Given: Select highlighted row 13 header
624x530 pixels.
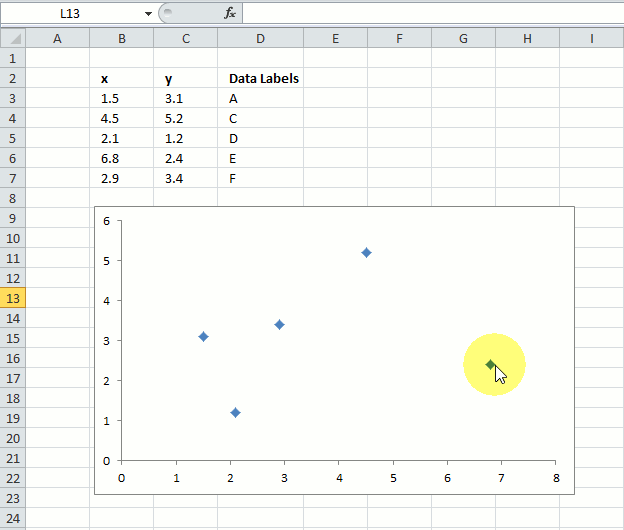Looking at the screenshot, I should (12, 299).
